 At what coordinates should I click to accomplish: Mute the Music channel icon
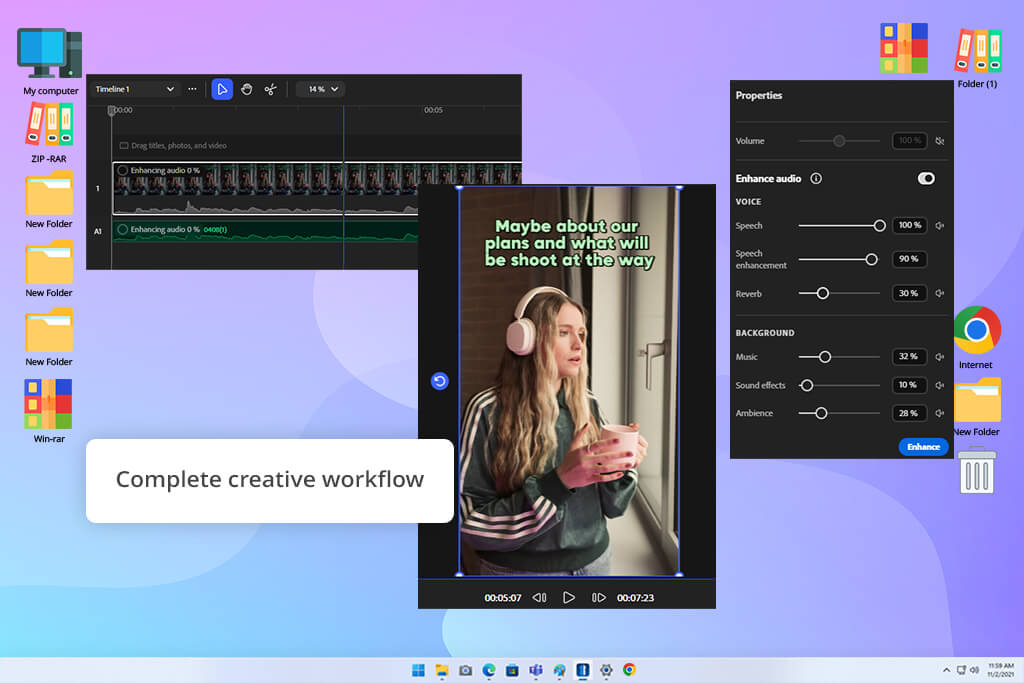(940, 357)
